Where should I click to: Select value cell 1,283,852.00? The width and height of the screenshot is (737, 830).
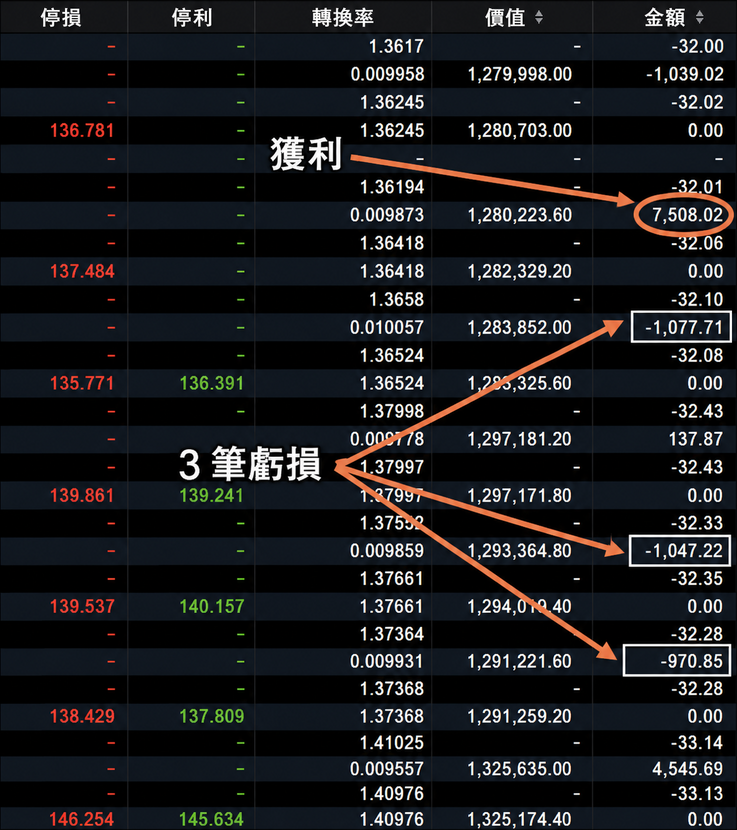(520, 327)
